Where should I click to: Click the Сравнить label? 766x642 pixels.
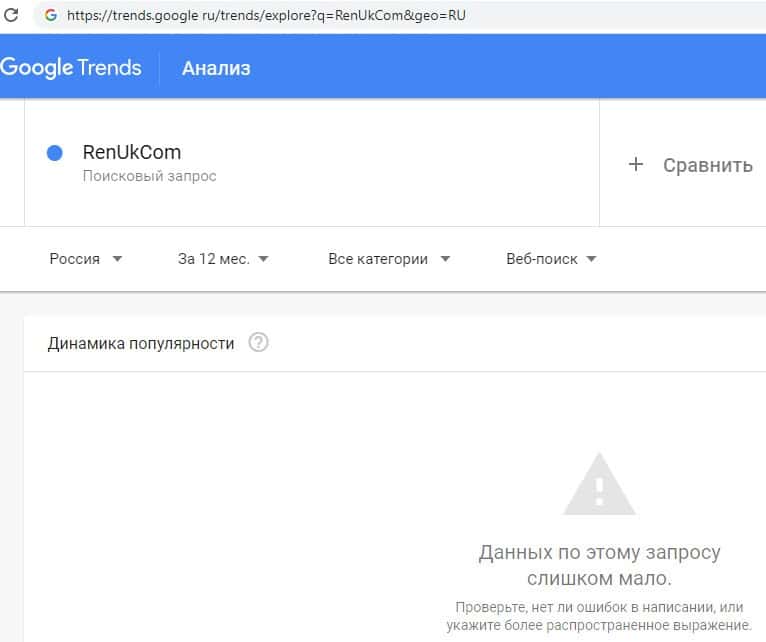click(x=707, y=165)
